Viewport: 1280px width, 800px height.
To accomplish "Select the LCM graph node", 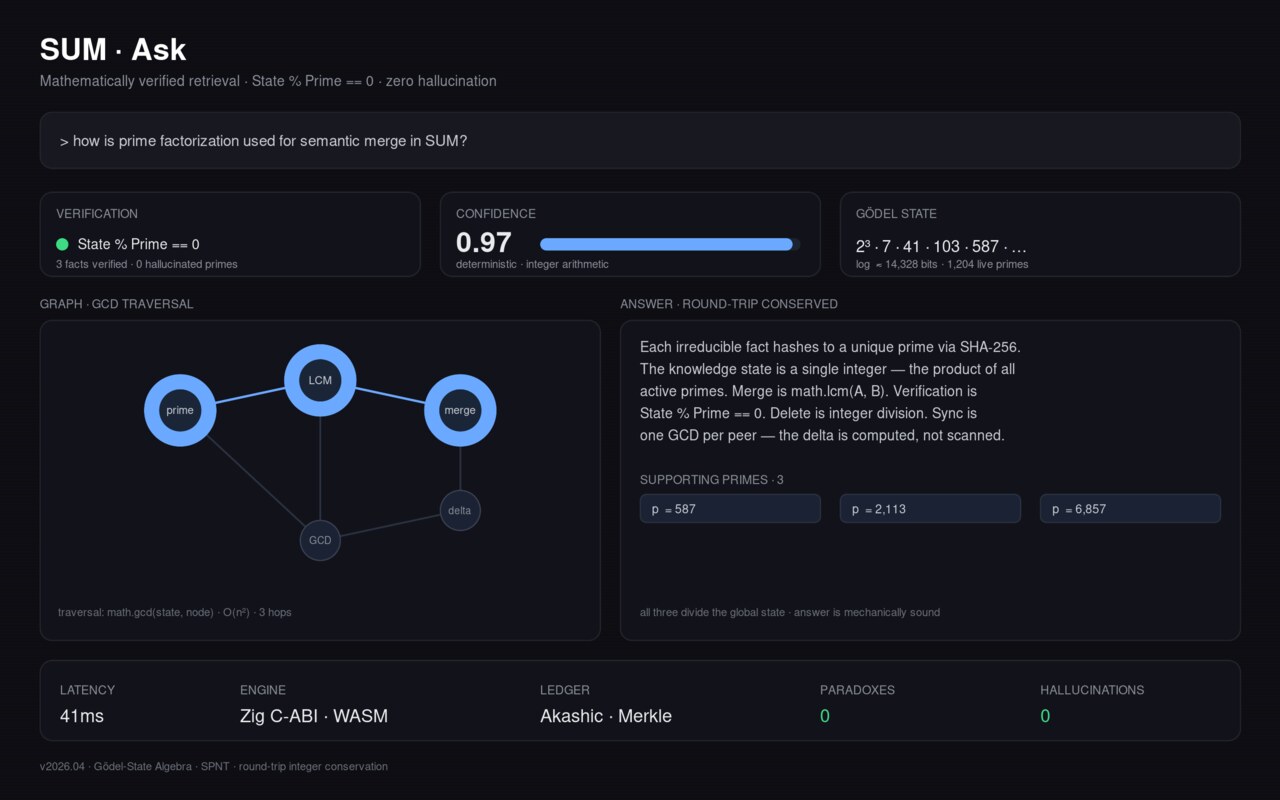I will pos(320,380).
